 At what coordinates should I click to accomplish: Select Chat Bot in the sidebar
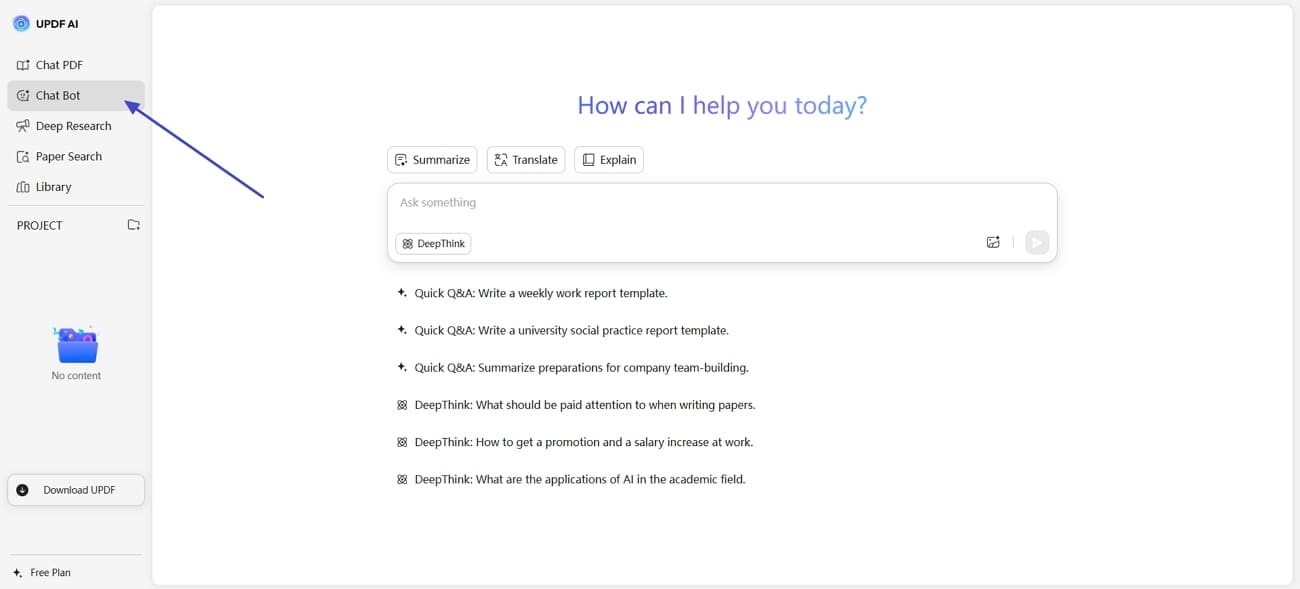(58, 96)
